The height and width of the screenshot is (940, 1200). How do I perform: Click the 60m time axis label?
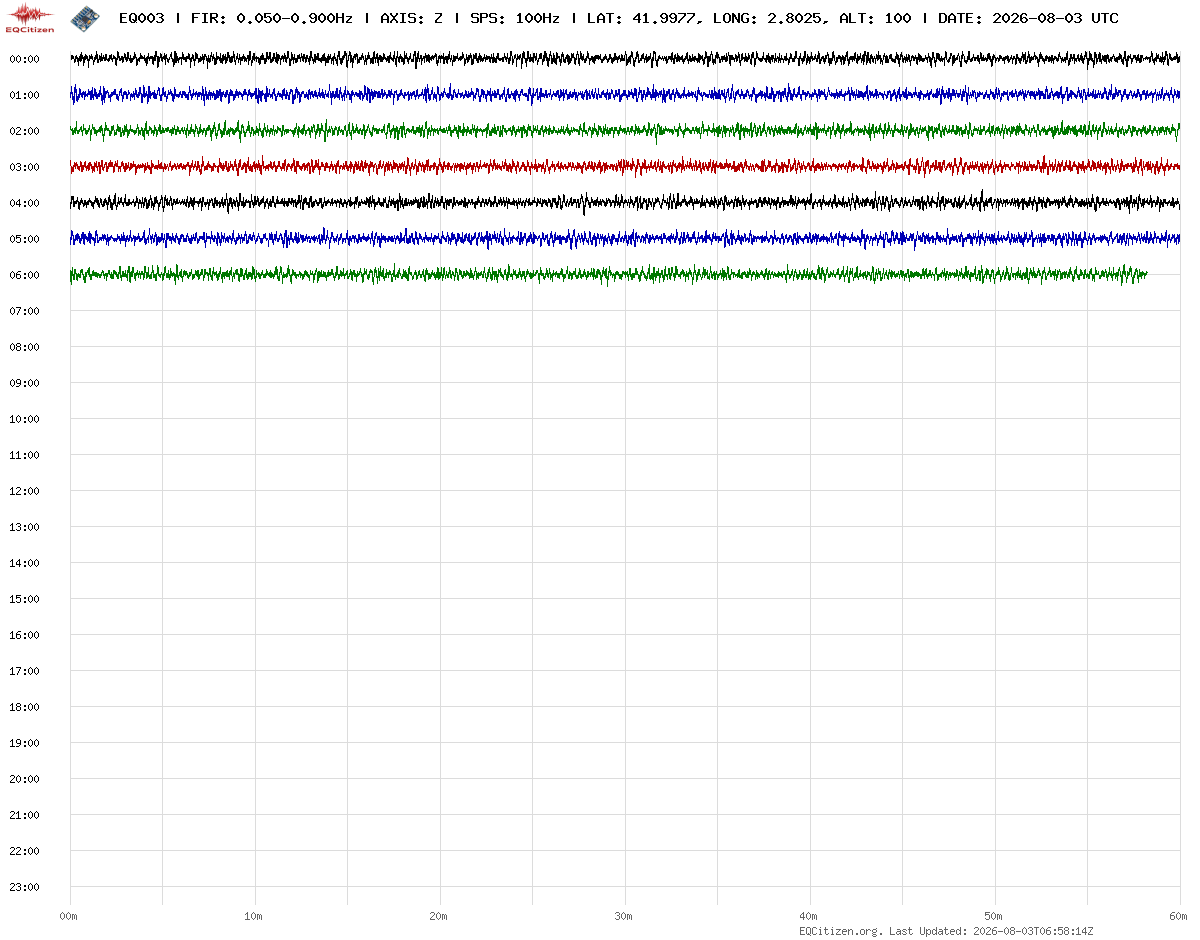coord(1179,916)
